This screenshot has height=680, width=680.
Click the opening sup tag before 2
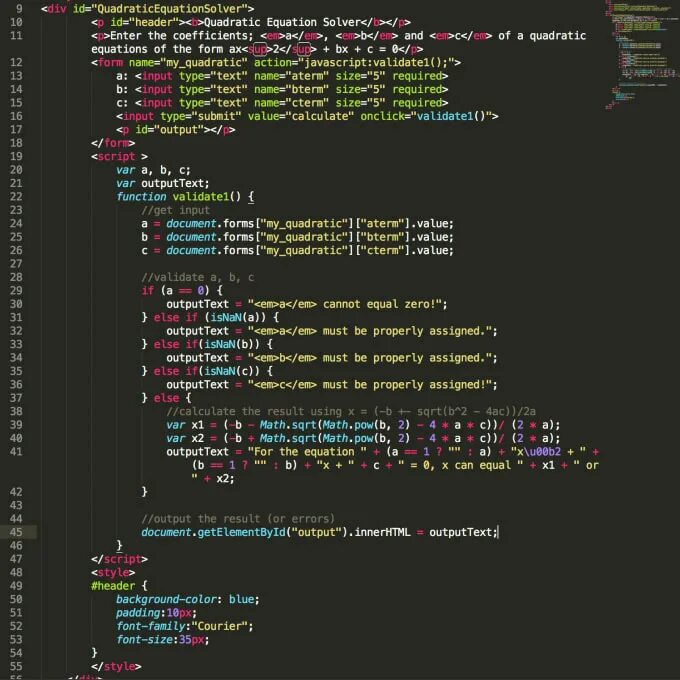(x=260, y=49)
